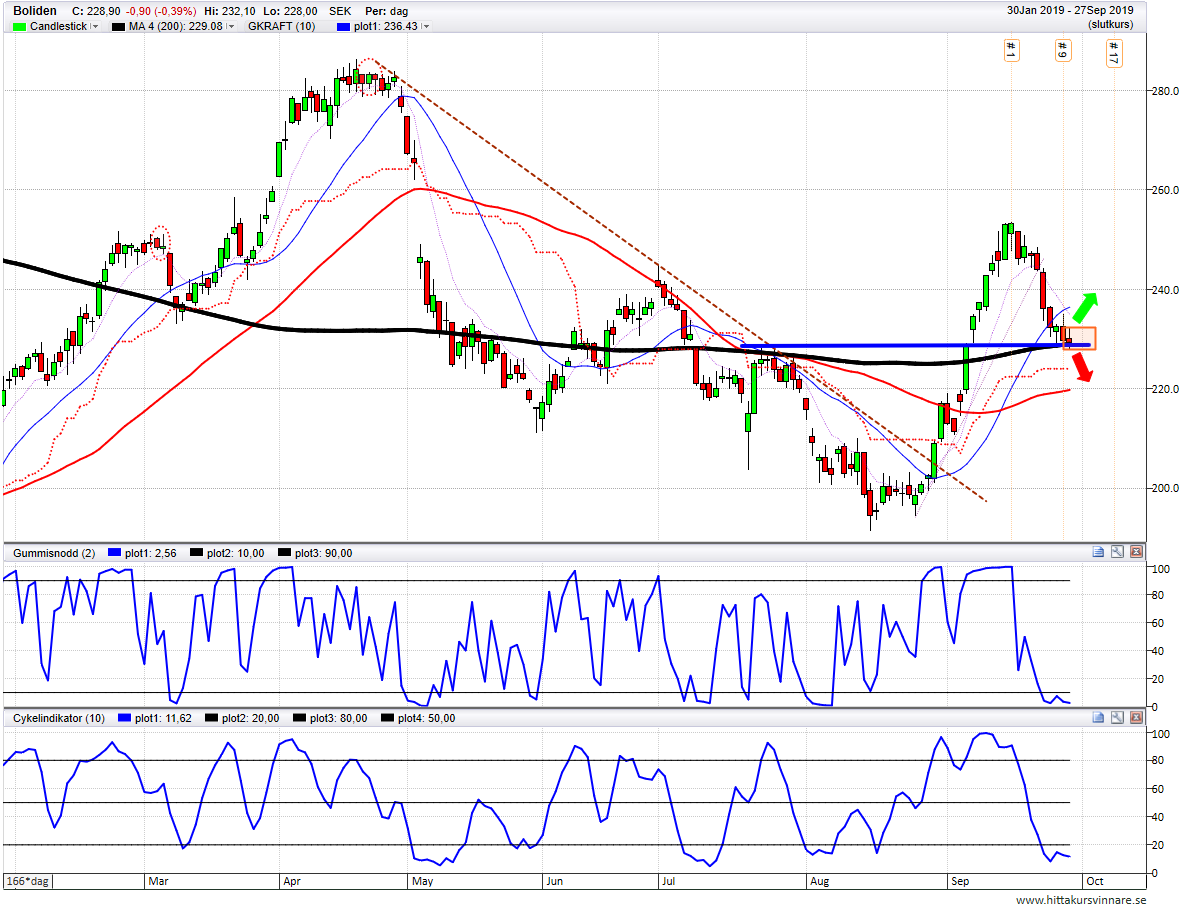Click the black Cykelindikator plot3 swatch
1191x905 pixels.
pos(300,718)
